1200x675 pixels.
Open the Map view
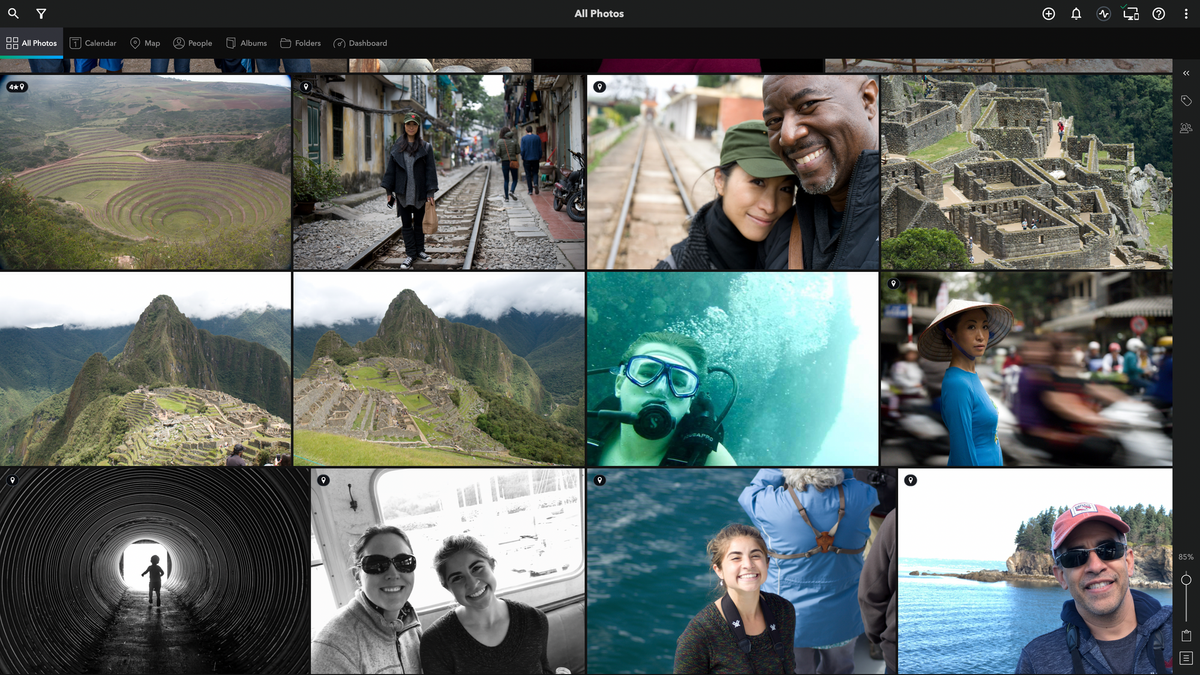coord(144,43)
